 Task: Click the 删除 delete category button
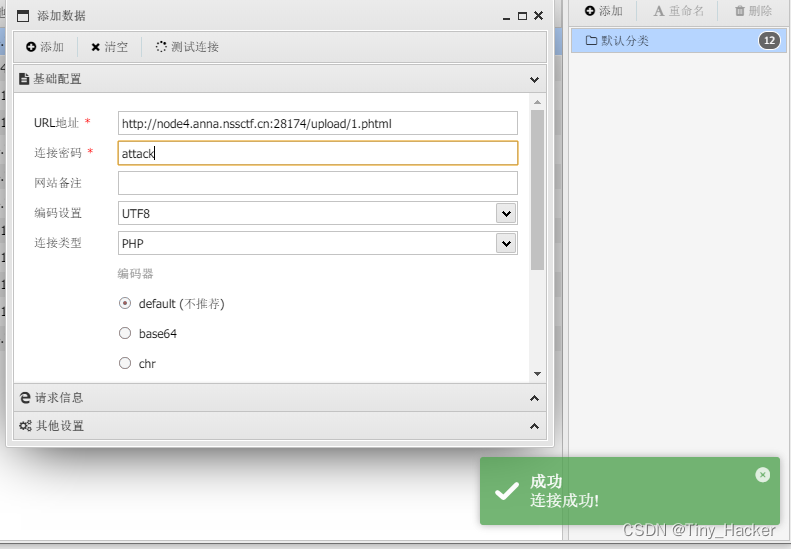click(x=753, y=11)
